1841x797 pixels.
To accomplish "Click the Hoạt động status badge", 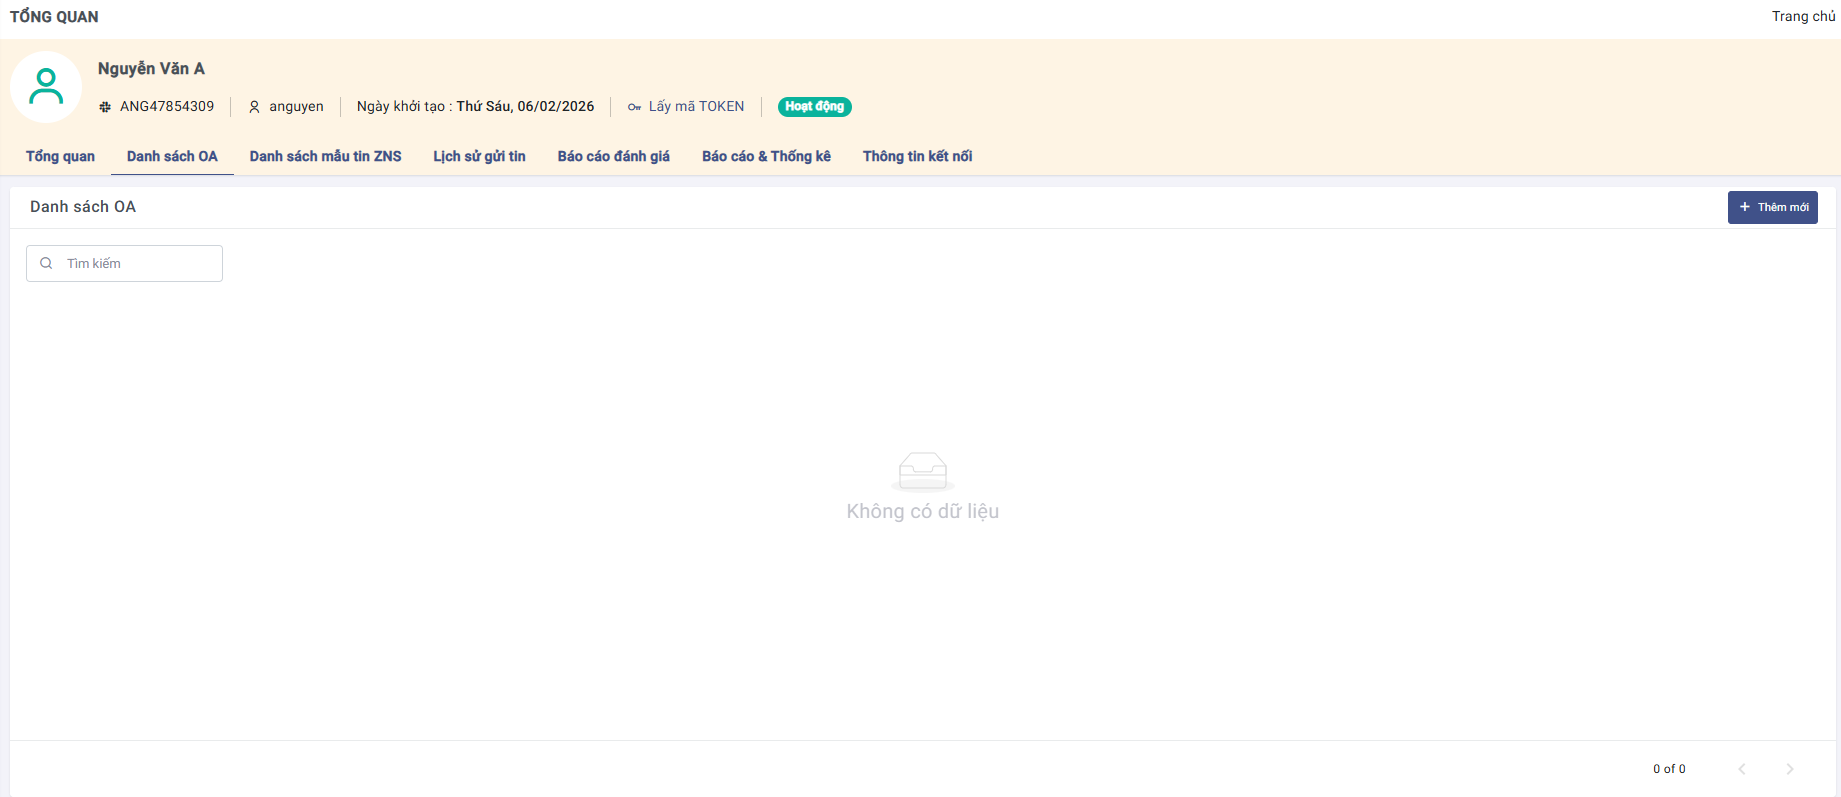I will pyautogui.click(x=814, y=107).
